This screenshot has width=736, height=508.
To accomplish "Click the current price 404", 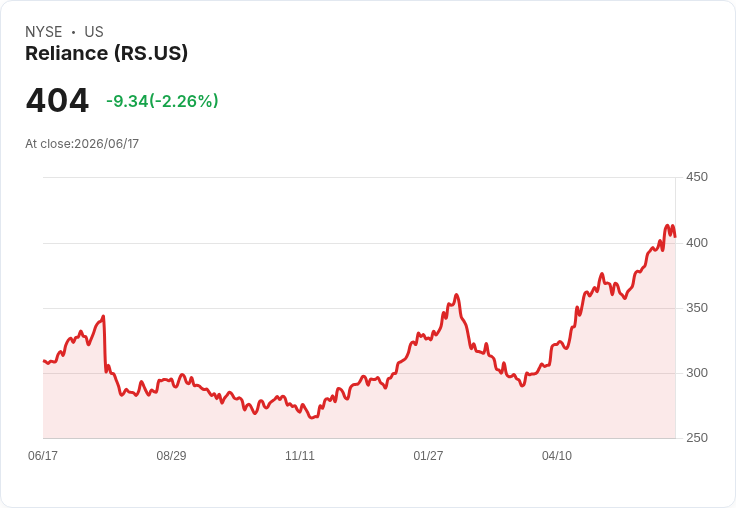I will (57, 100).
